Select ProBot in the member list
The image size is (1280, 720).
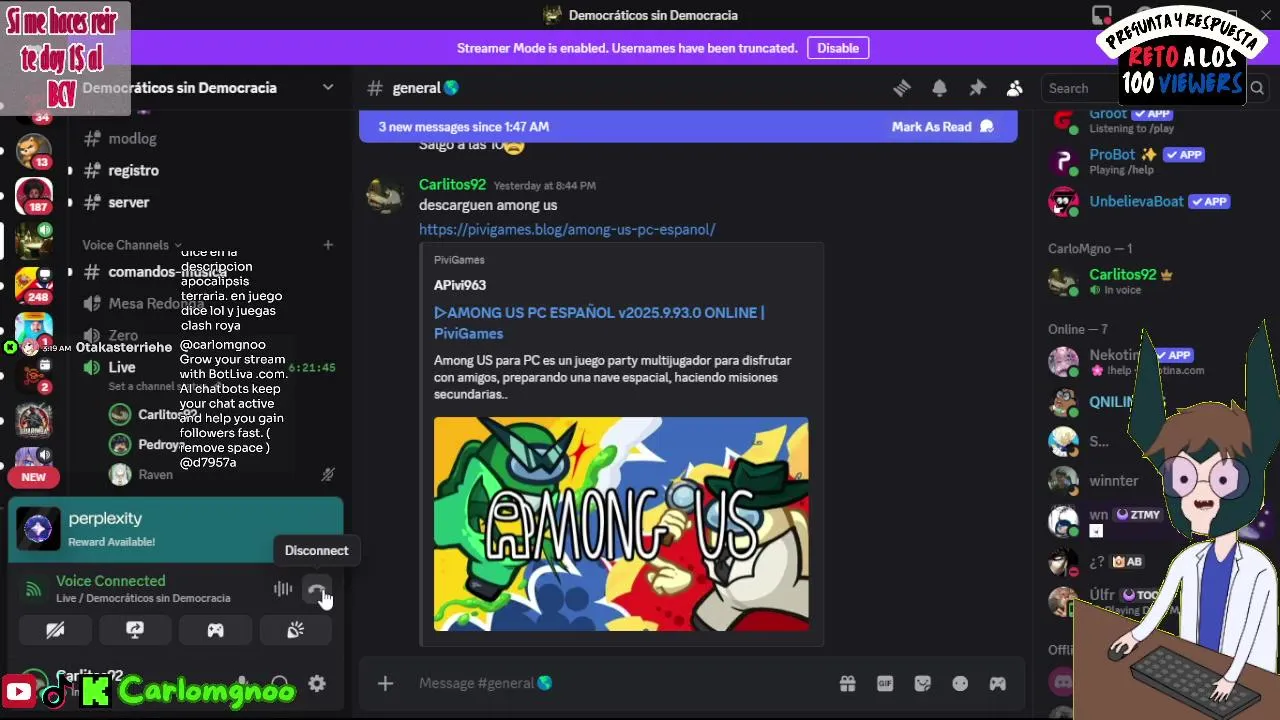pyautogui.click(x=1150, y=161)
